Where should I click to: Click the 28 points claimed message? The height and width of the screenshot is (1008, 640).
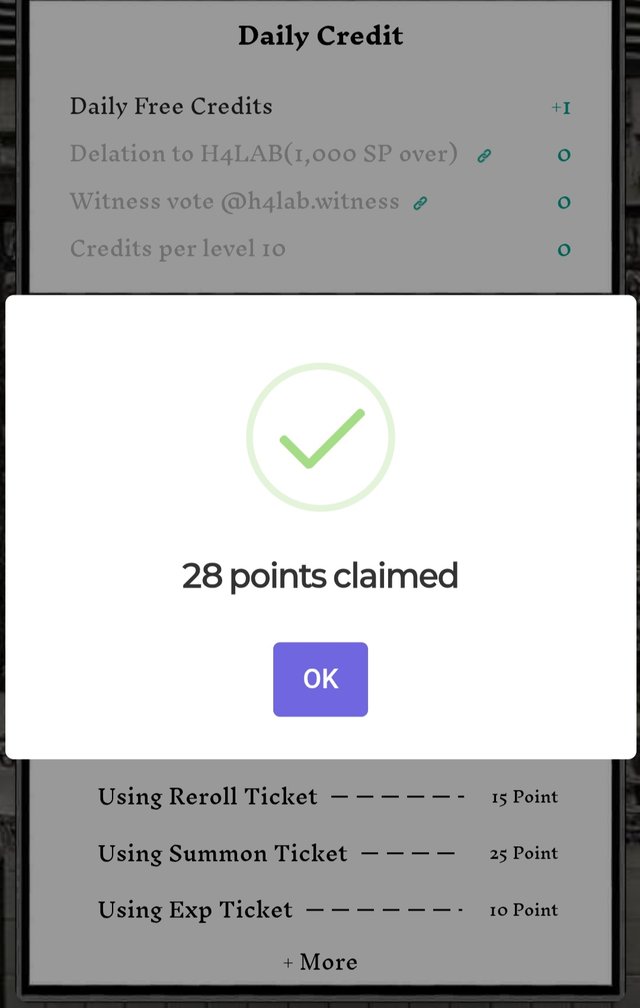pyautogui.click(x=320, y=576)
